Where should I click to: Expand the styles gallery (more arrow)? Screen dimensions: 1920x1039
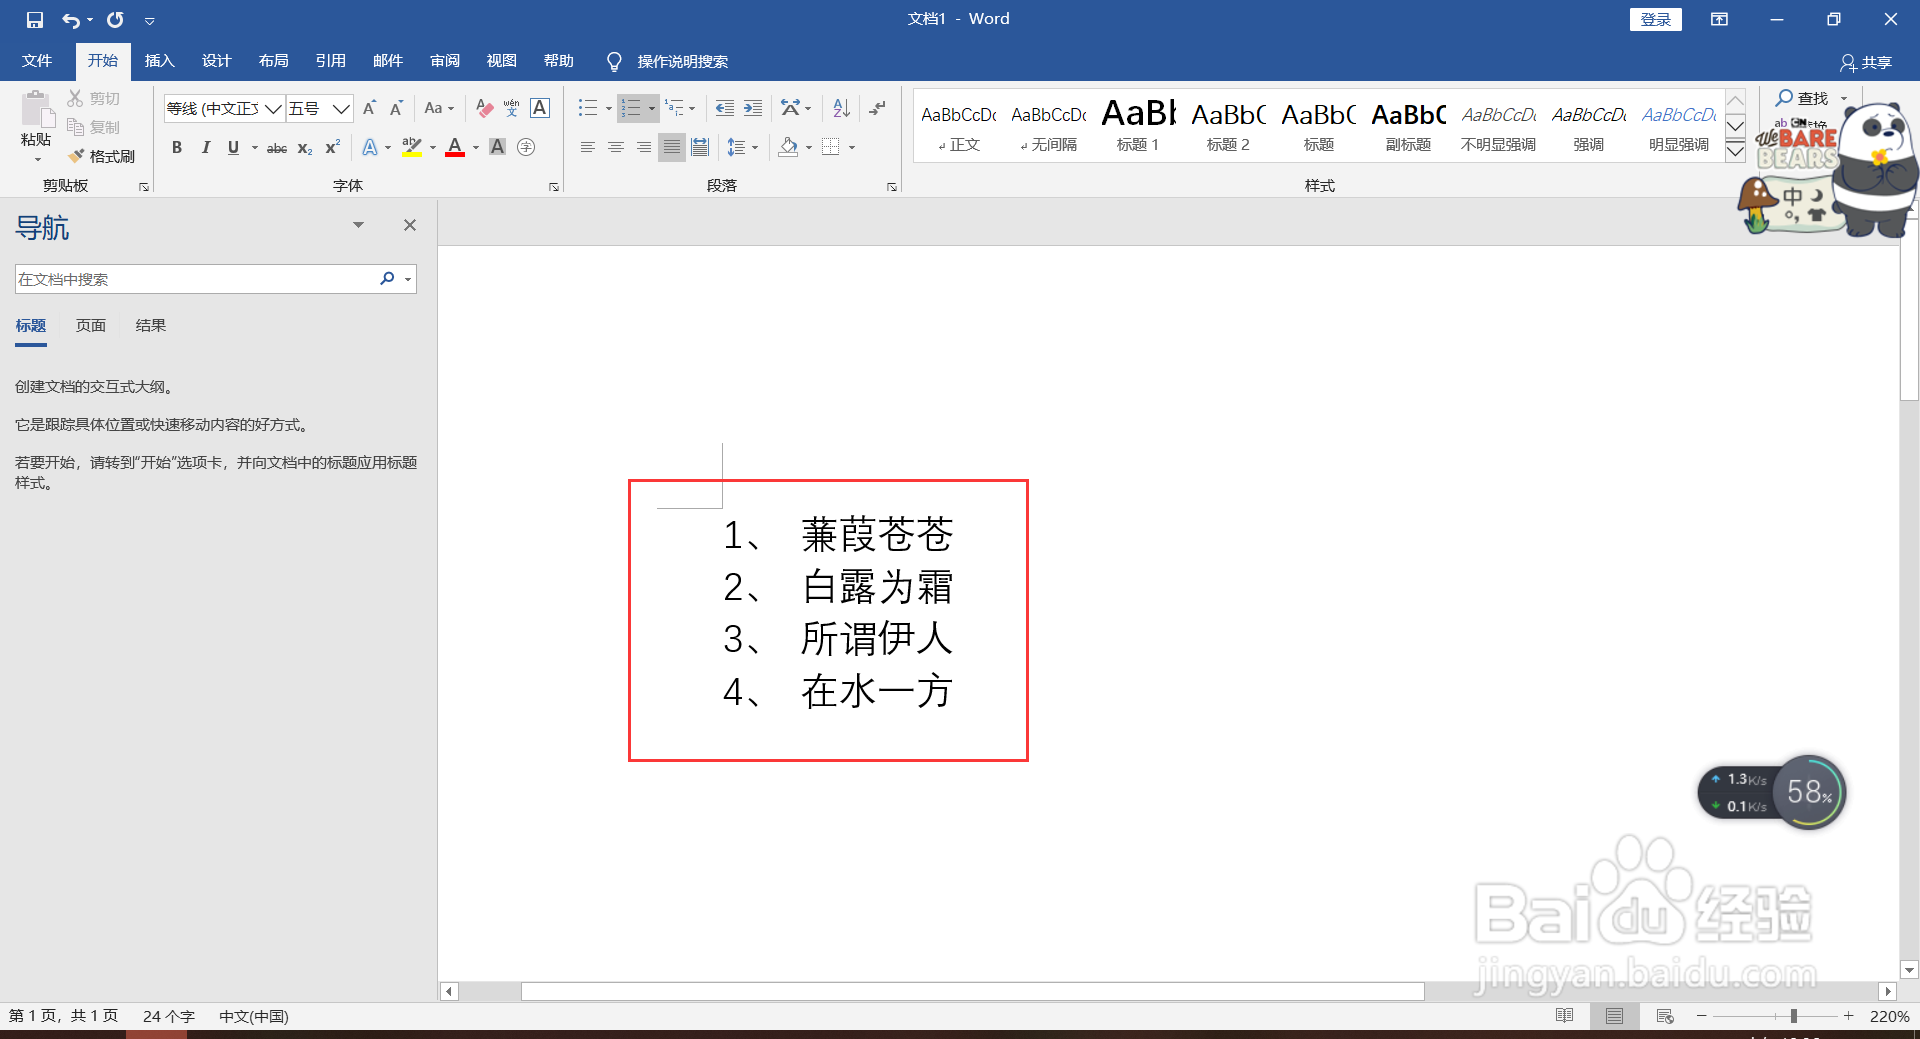pyautogui.click(x=1736, y=151)
